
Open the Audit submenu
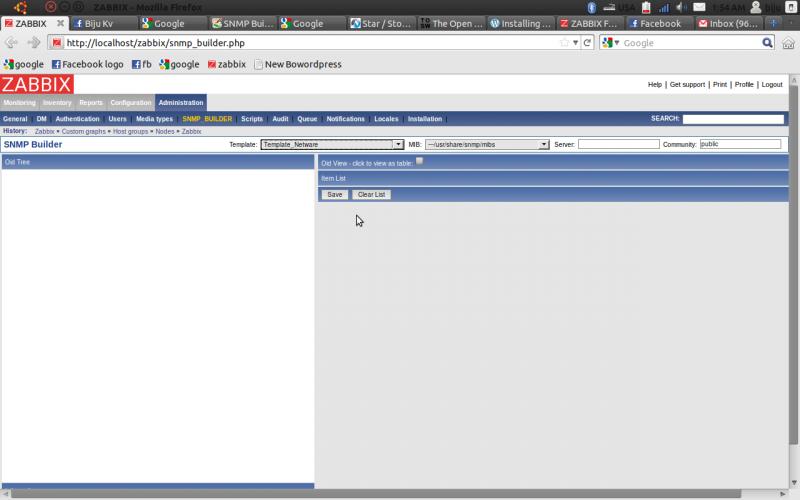[280, 119]
